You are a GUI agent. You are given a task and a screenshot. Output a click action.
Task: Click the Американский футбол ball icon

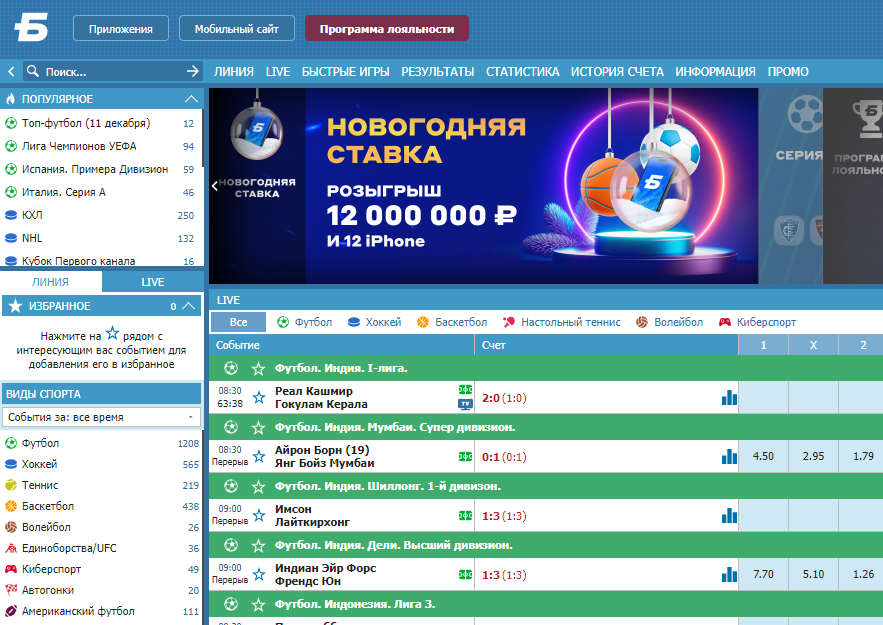(11, 611)
